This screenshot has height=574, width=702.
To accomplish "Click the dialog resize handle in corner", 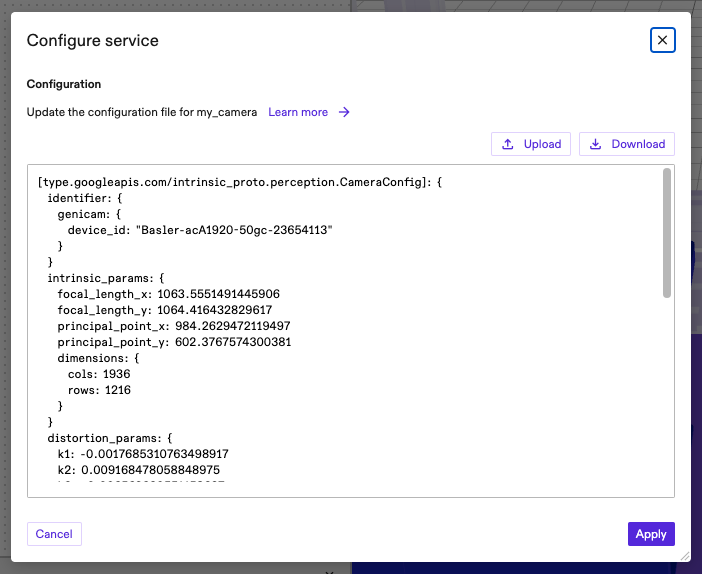I will [685, 557].
